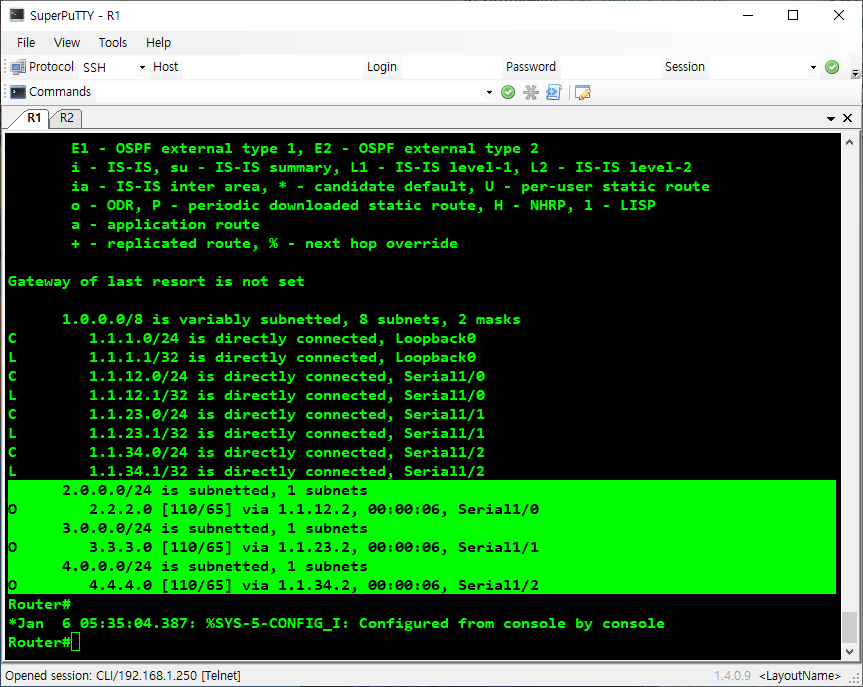The width and height of the screenshot is (863, 687).
Task: Click the terminal scrollbar up arrow
Action: [x=849, y=142]
